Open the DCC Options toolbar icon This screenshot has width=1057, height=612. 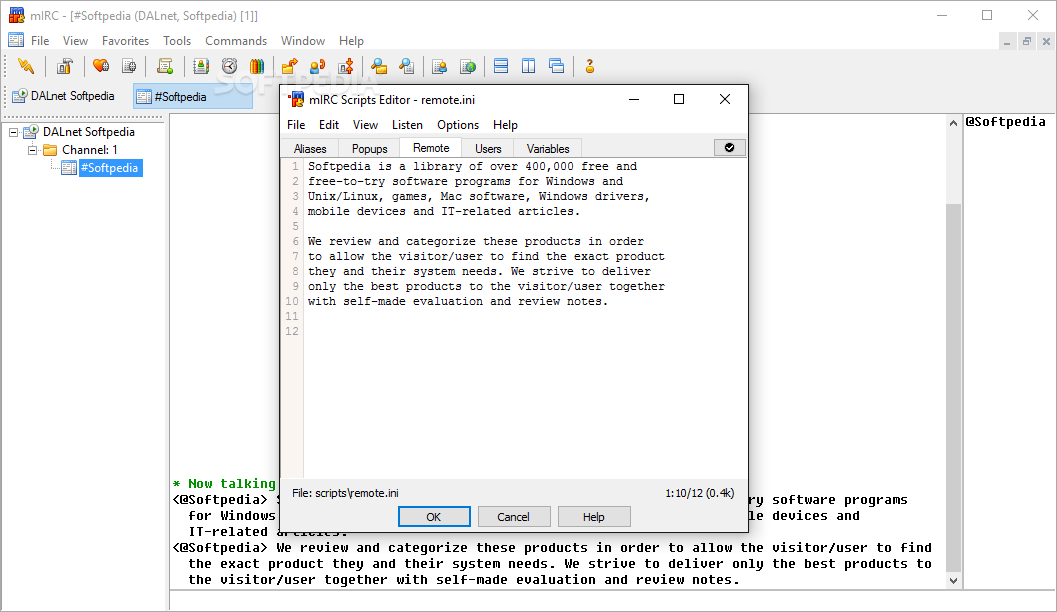pos(346,66)
